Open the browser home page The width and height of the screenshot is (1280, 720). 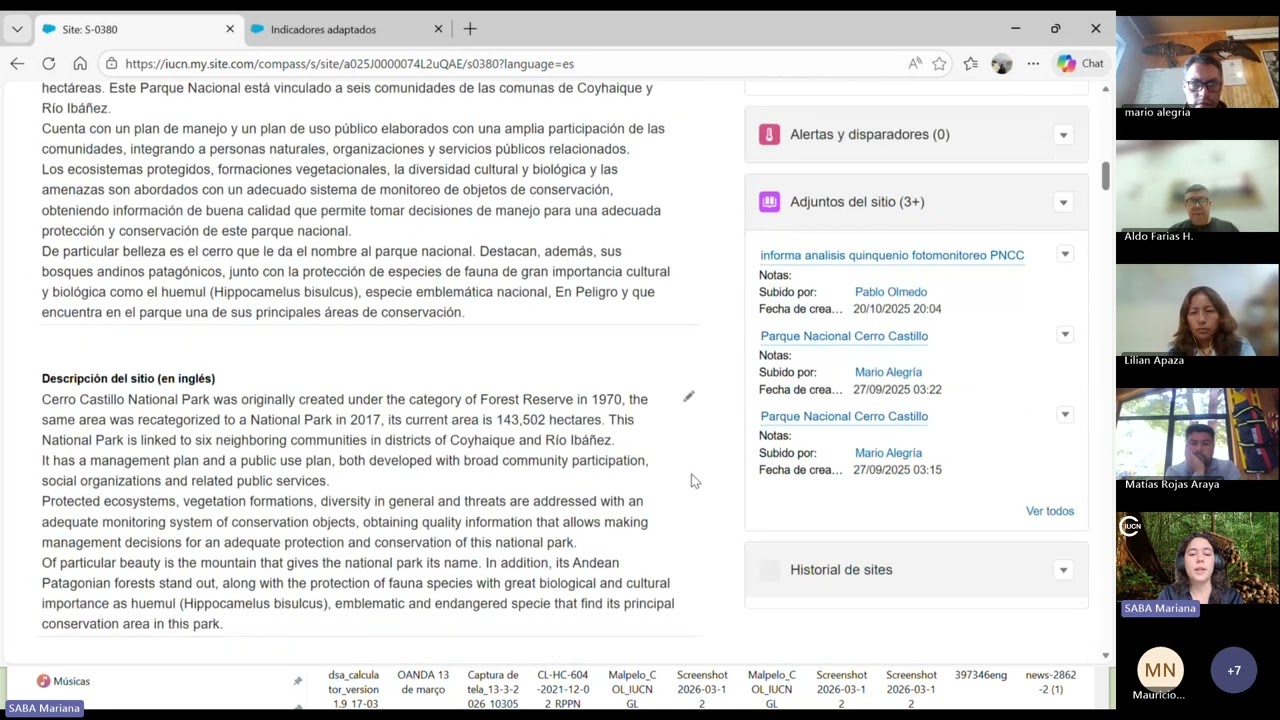80,63
